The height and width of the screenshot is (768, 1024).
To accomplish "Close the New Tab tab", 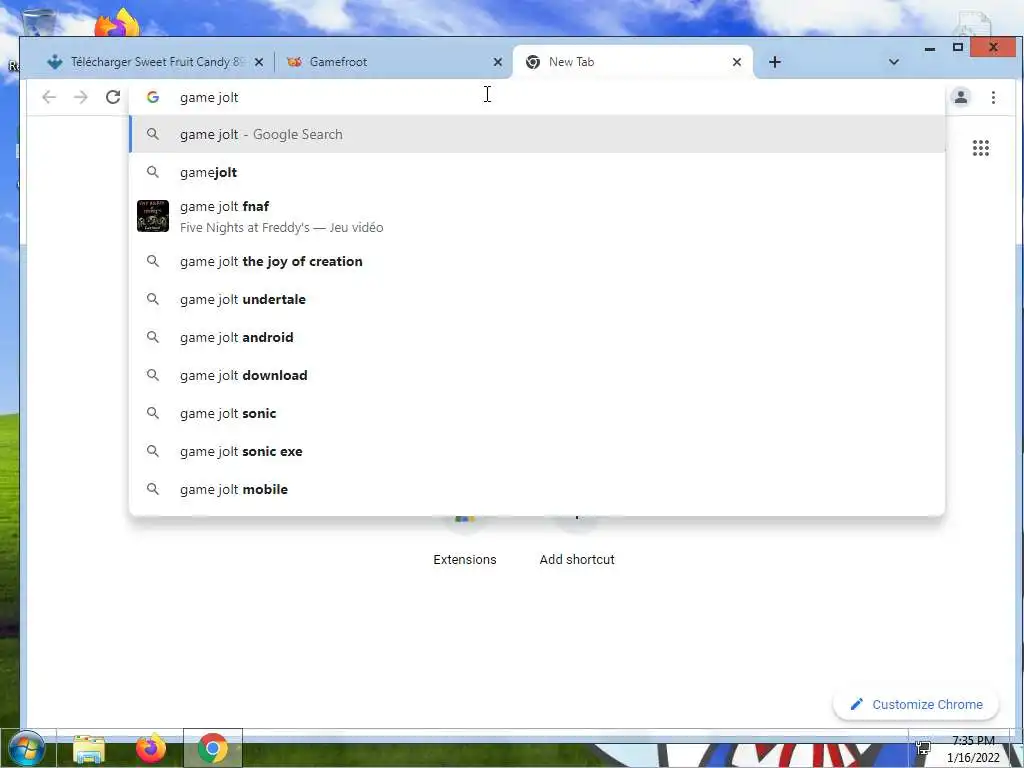I will click(x=737, y=62).
